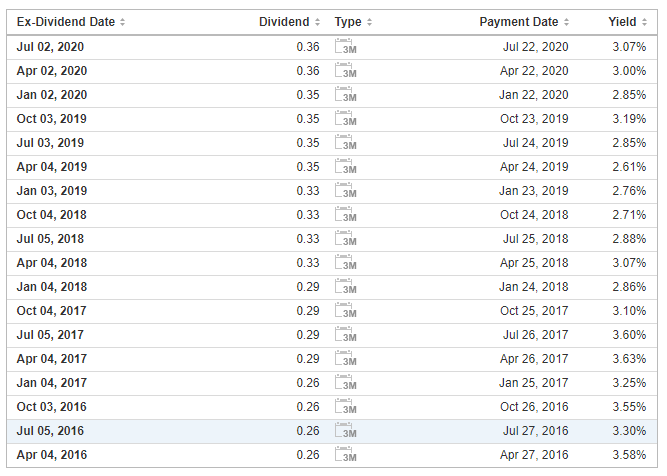Click yield value 2.88%
This screenshot has height=476, width=667.
[629, 239]
